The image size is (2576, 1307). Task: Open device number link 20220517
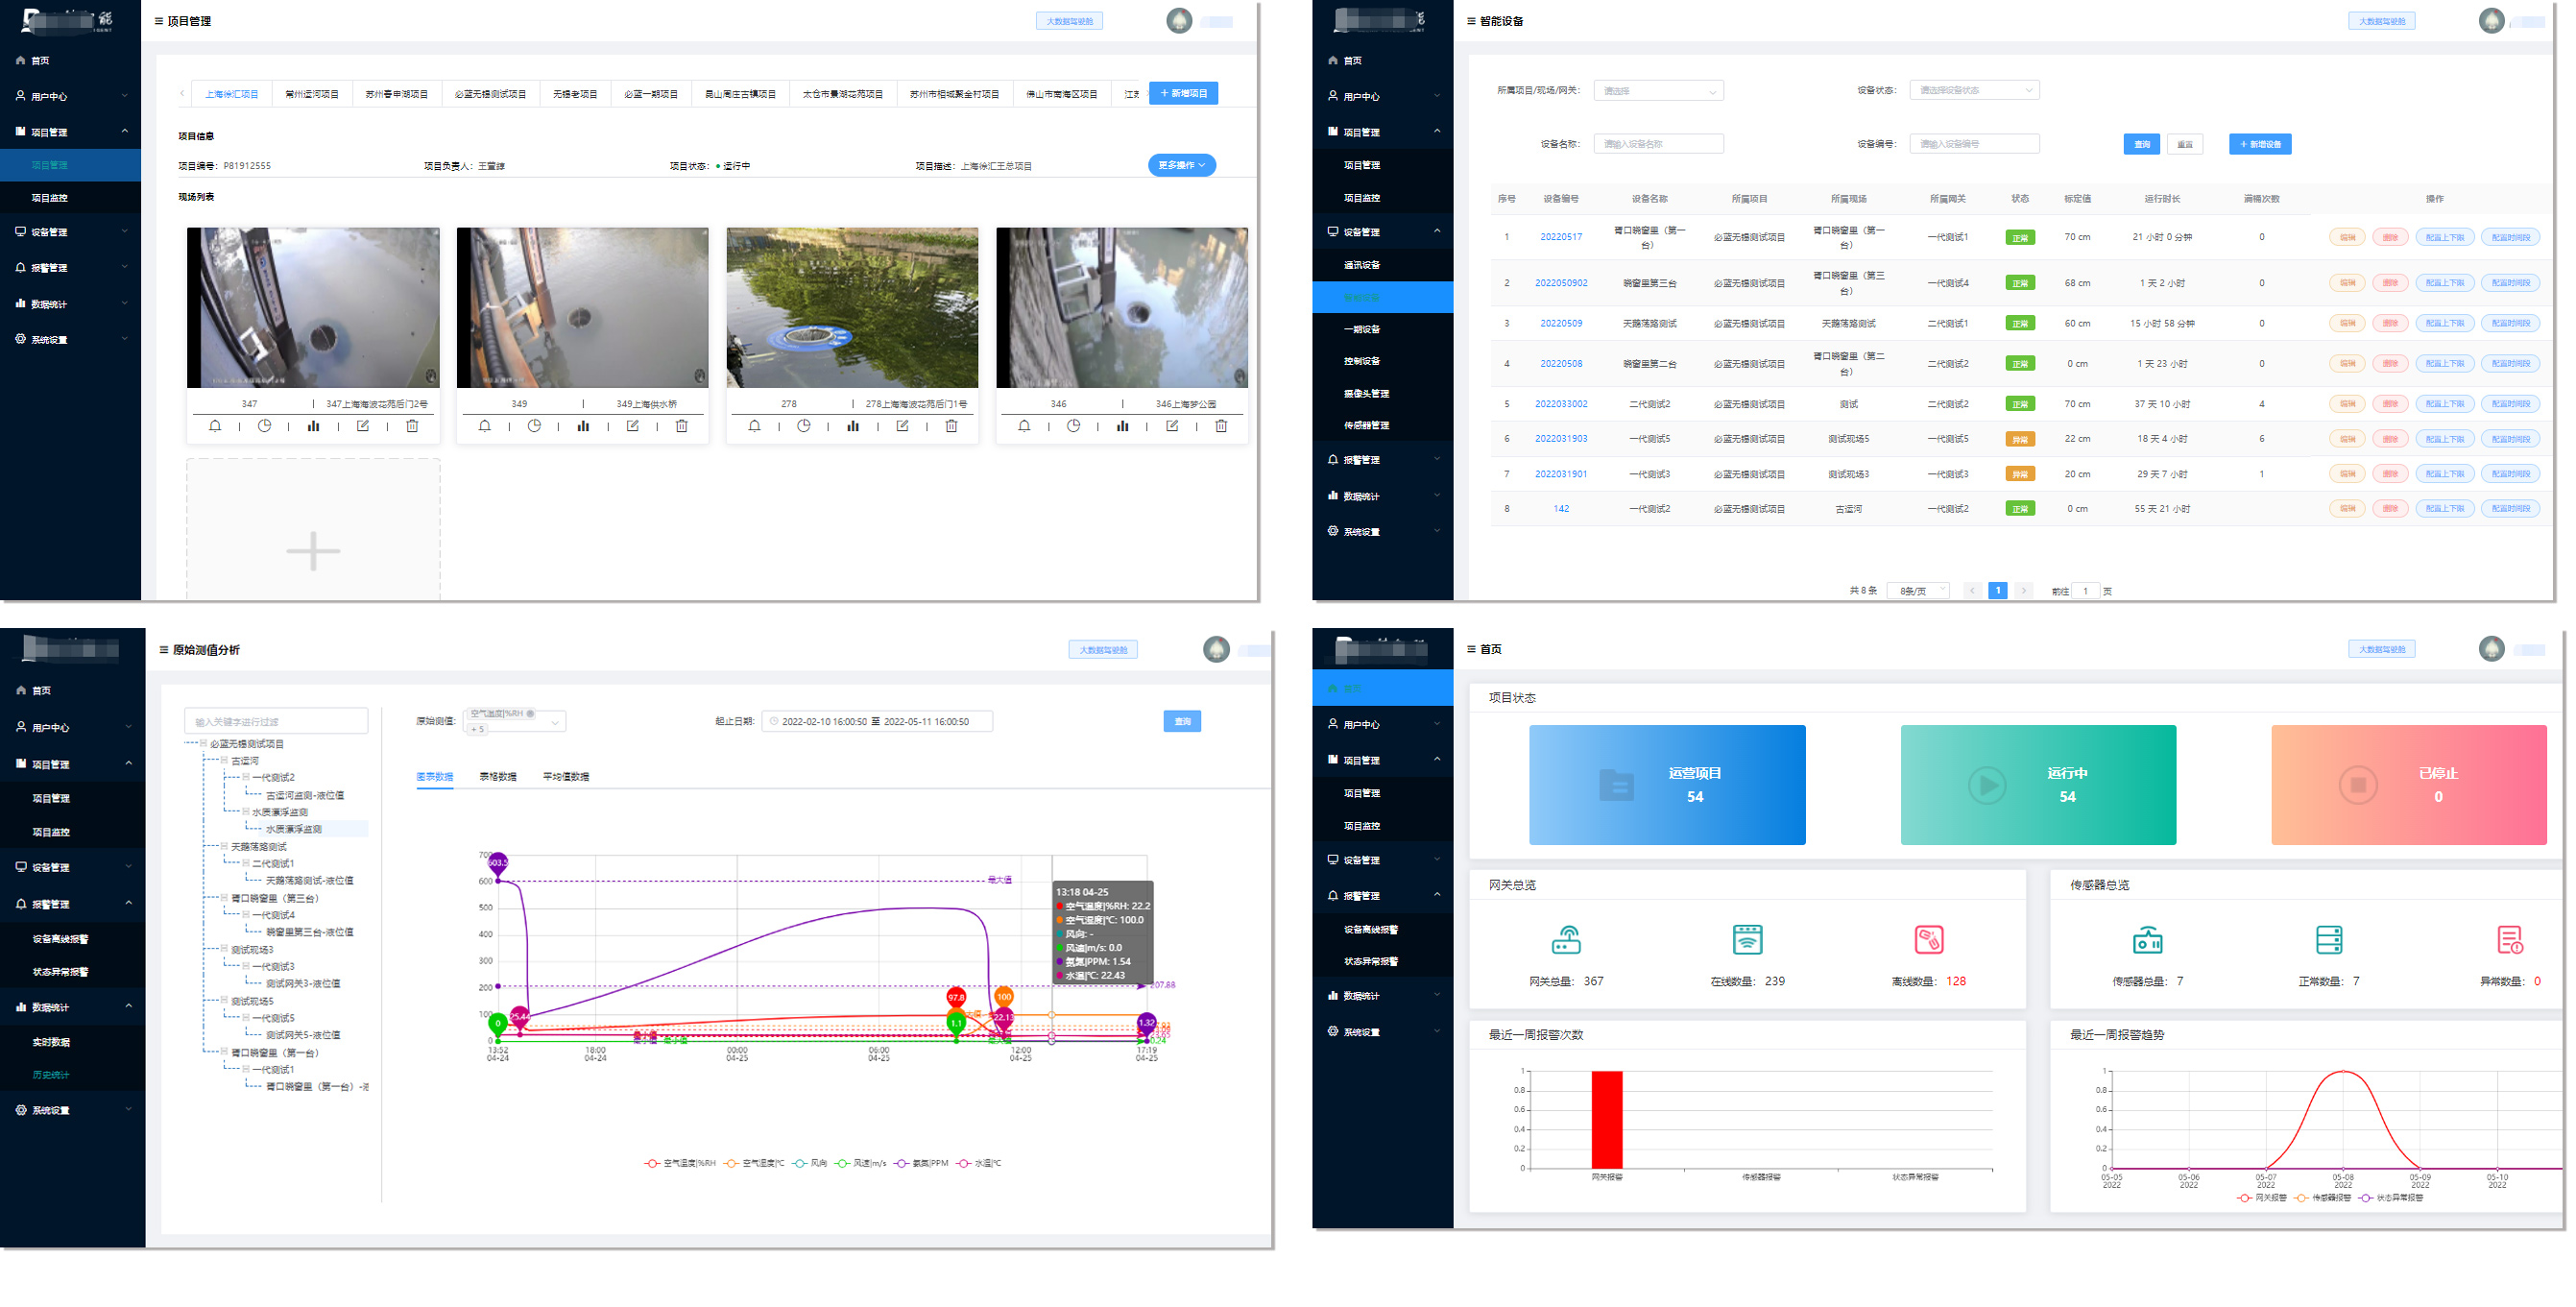1560,237
